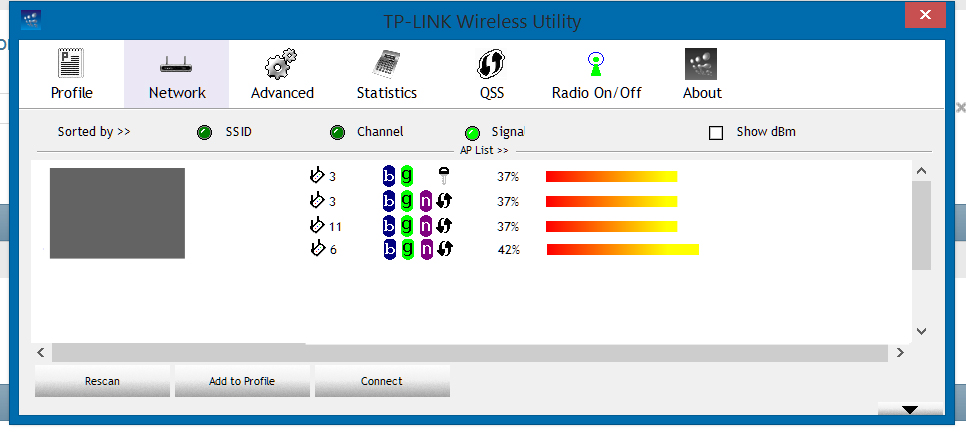Click the vertical scrollbar thumb in AP list

pos(922,225)
